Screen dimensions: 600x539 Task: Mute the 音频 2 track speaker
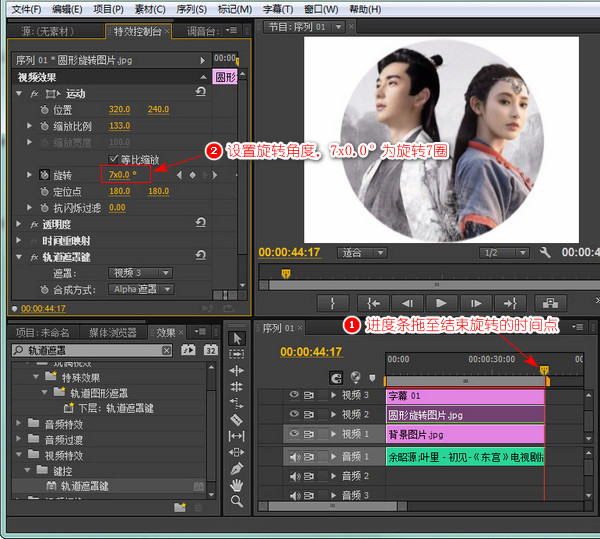[x=294, y=476]
